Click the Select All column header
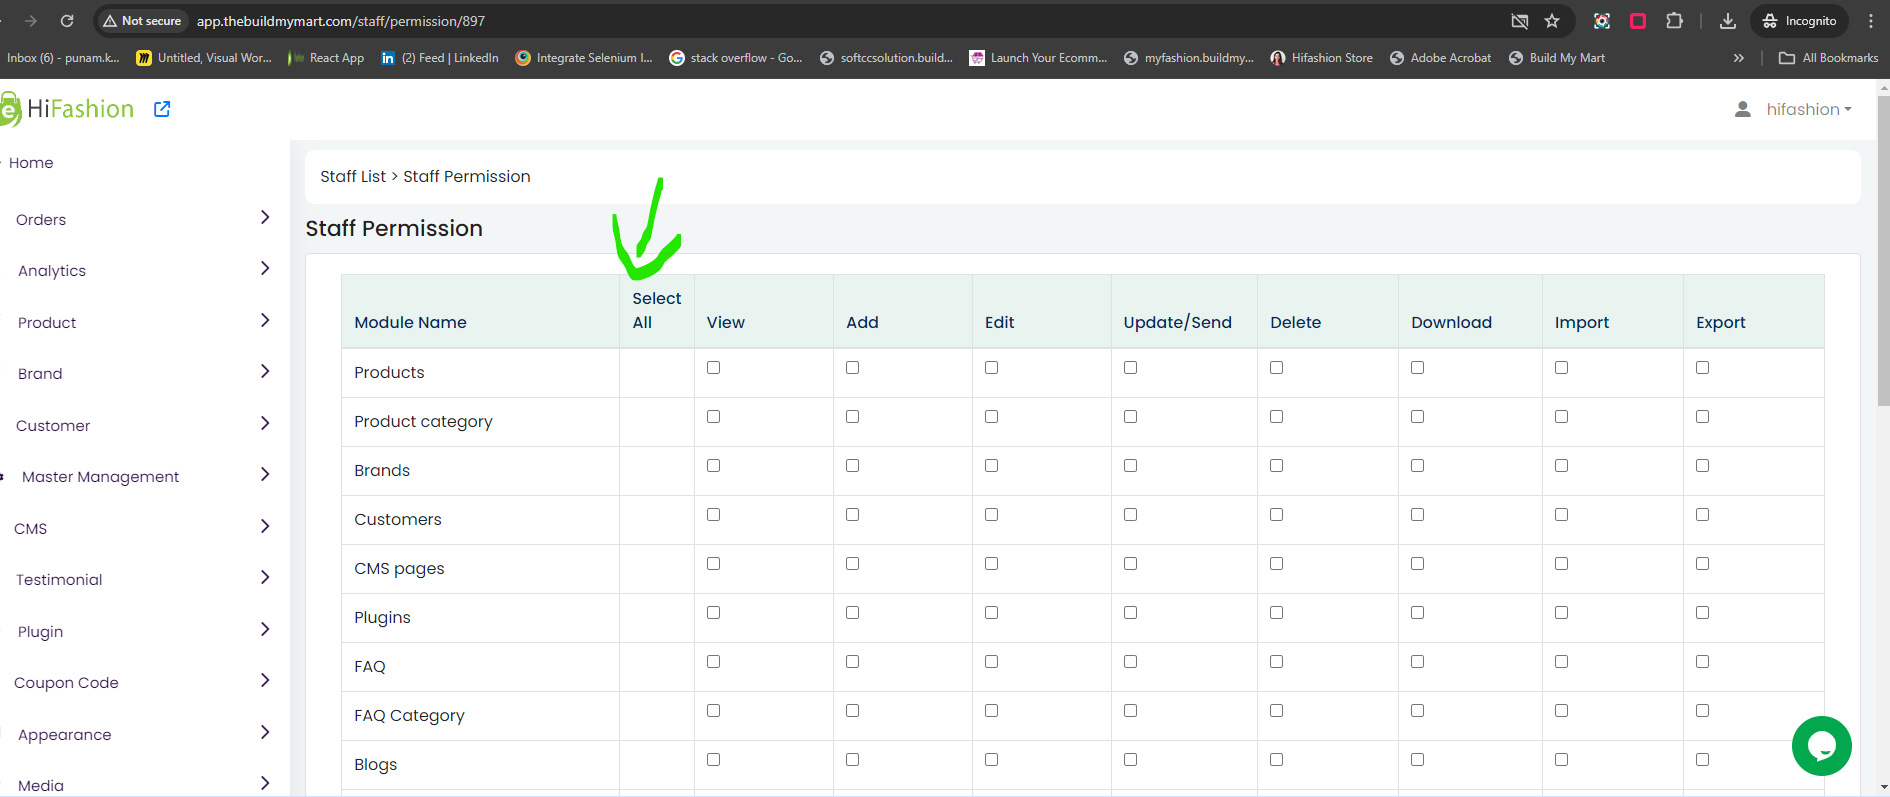 (x=656, y=310)
